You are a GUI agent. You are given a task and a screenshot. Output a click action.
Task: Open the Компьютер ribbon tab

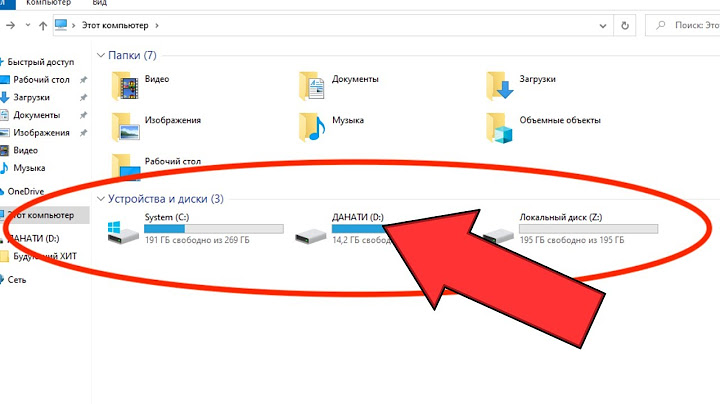49,3
